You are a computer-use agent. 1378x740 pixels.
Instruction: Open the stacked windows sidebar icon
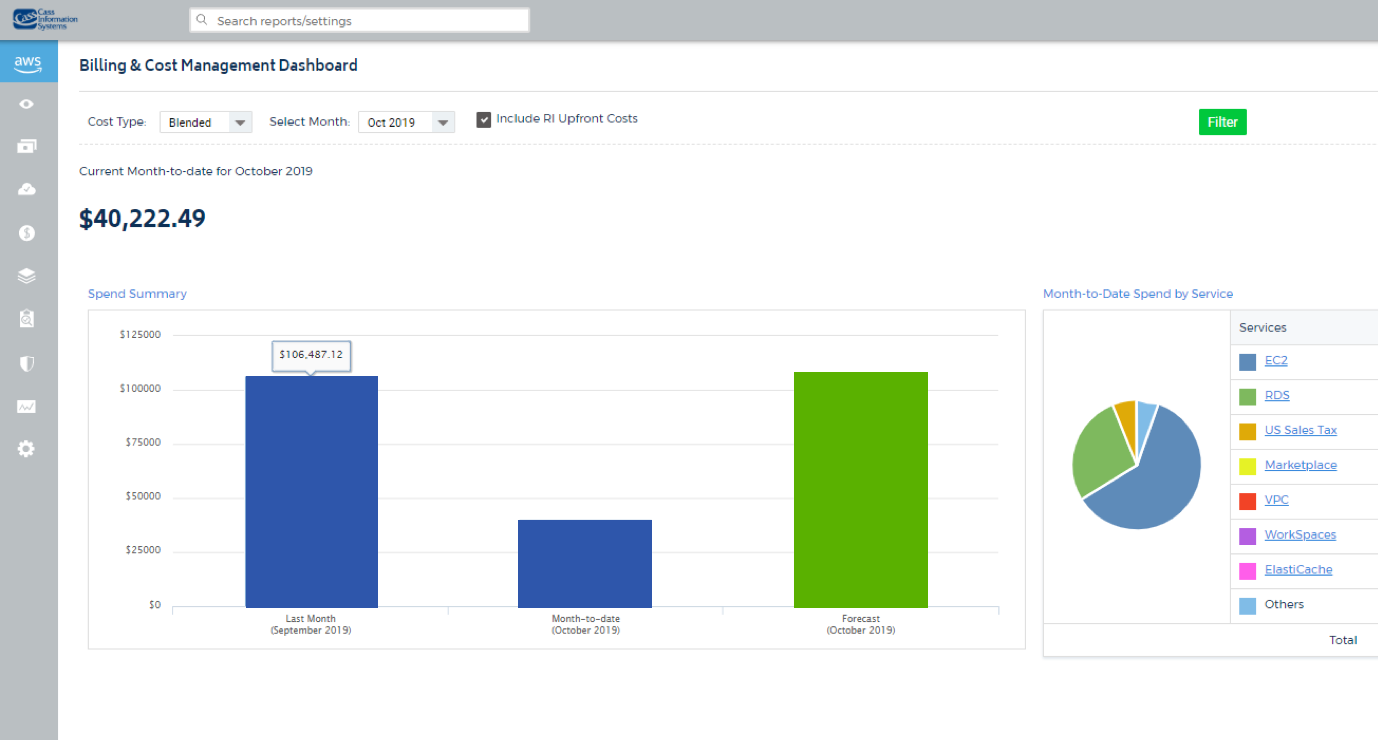coord(27,146)
